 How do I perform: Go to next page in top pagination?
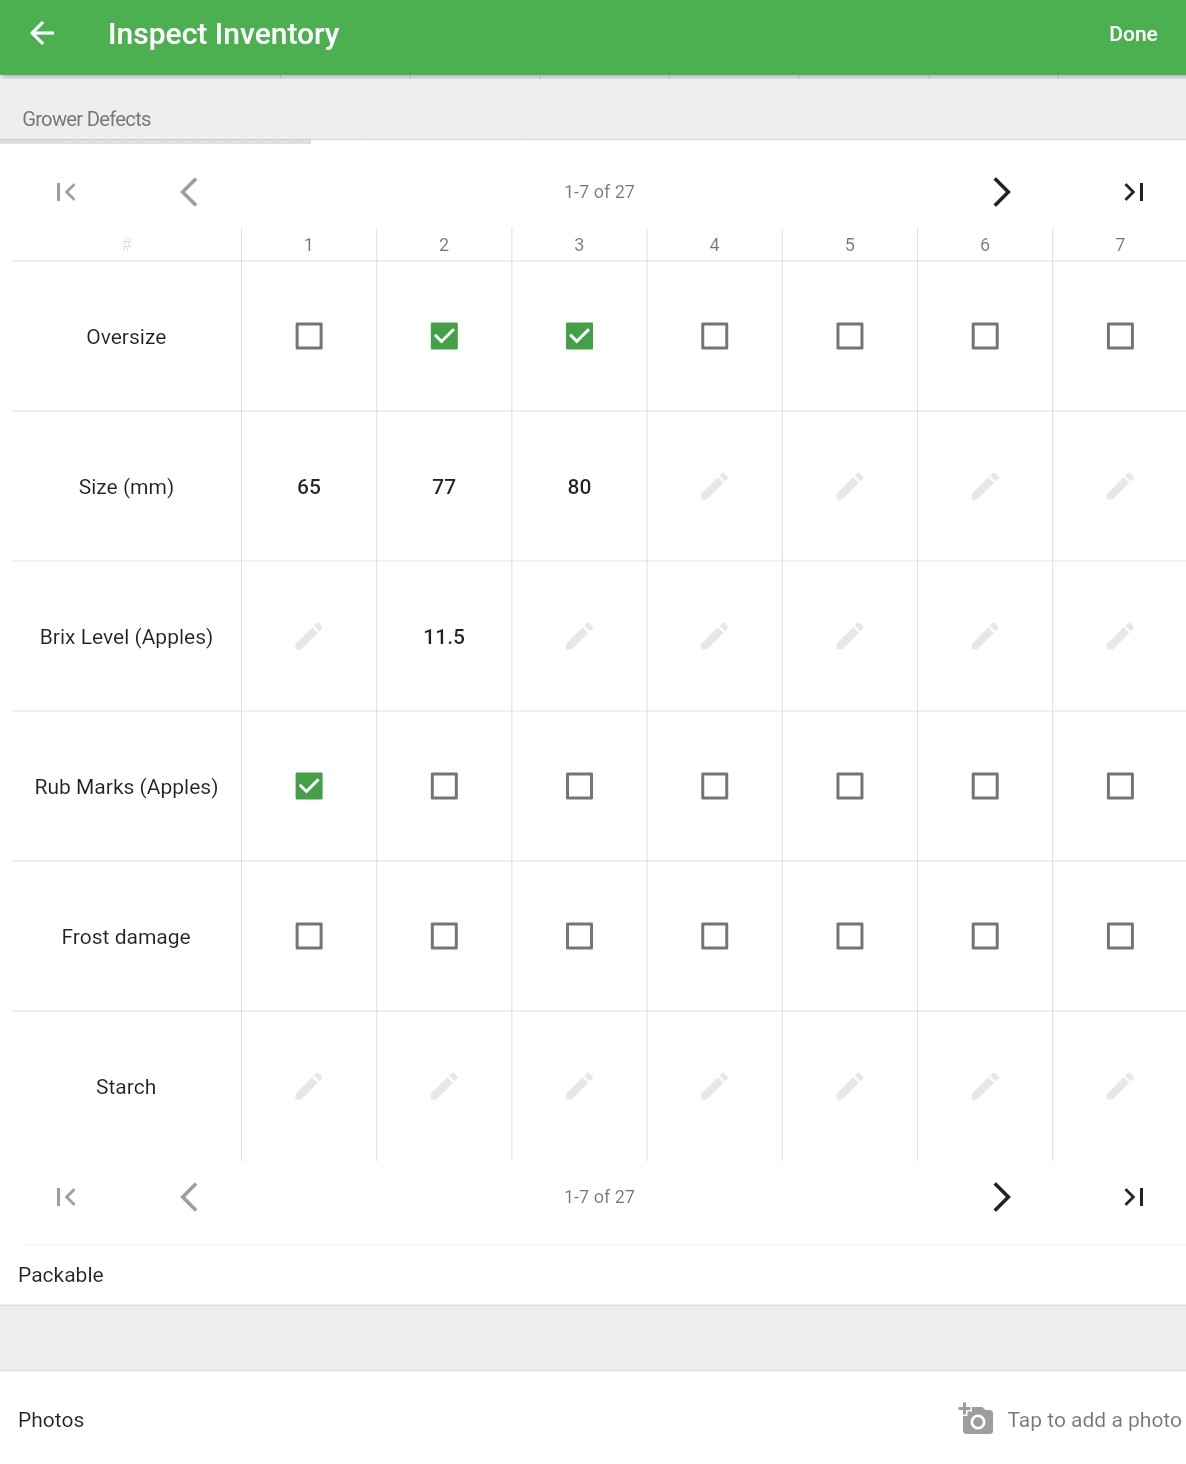(1001, 192)
